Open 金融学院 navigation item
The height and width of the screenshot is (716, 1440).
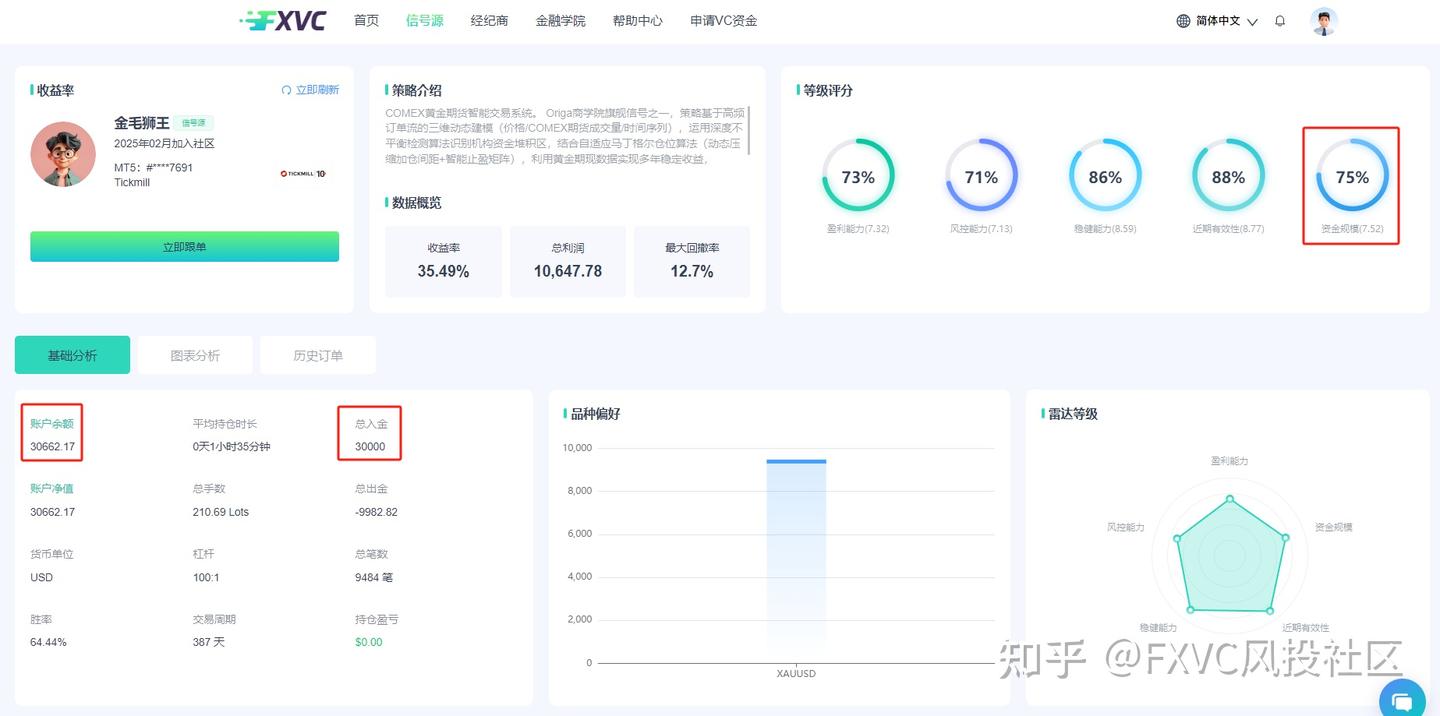click(x=560, y=21)
